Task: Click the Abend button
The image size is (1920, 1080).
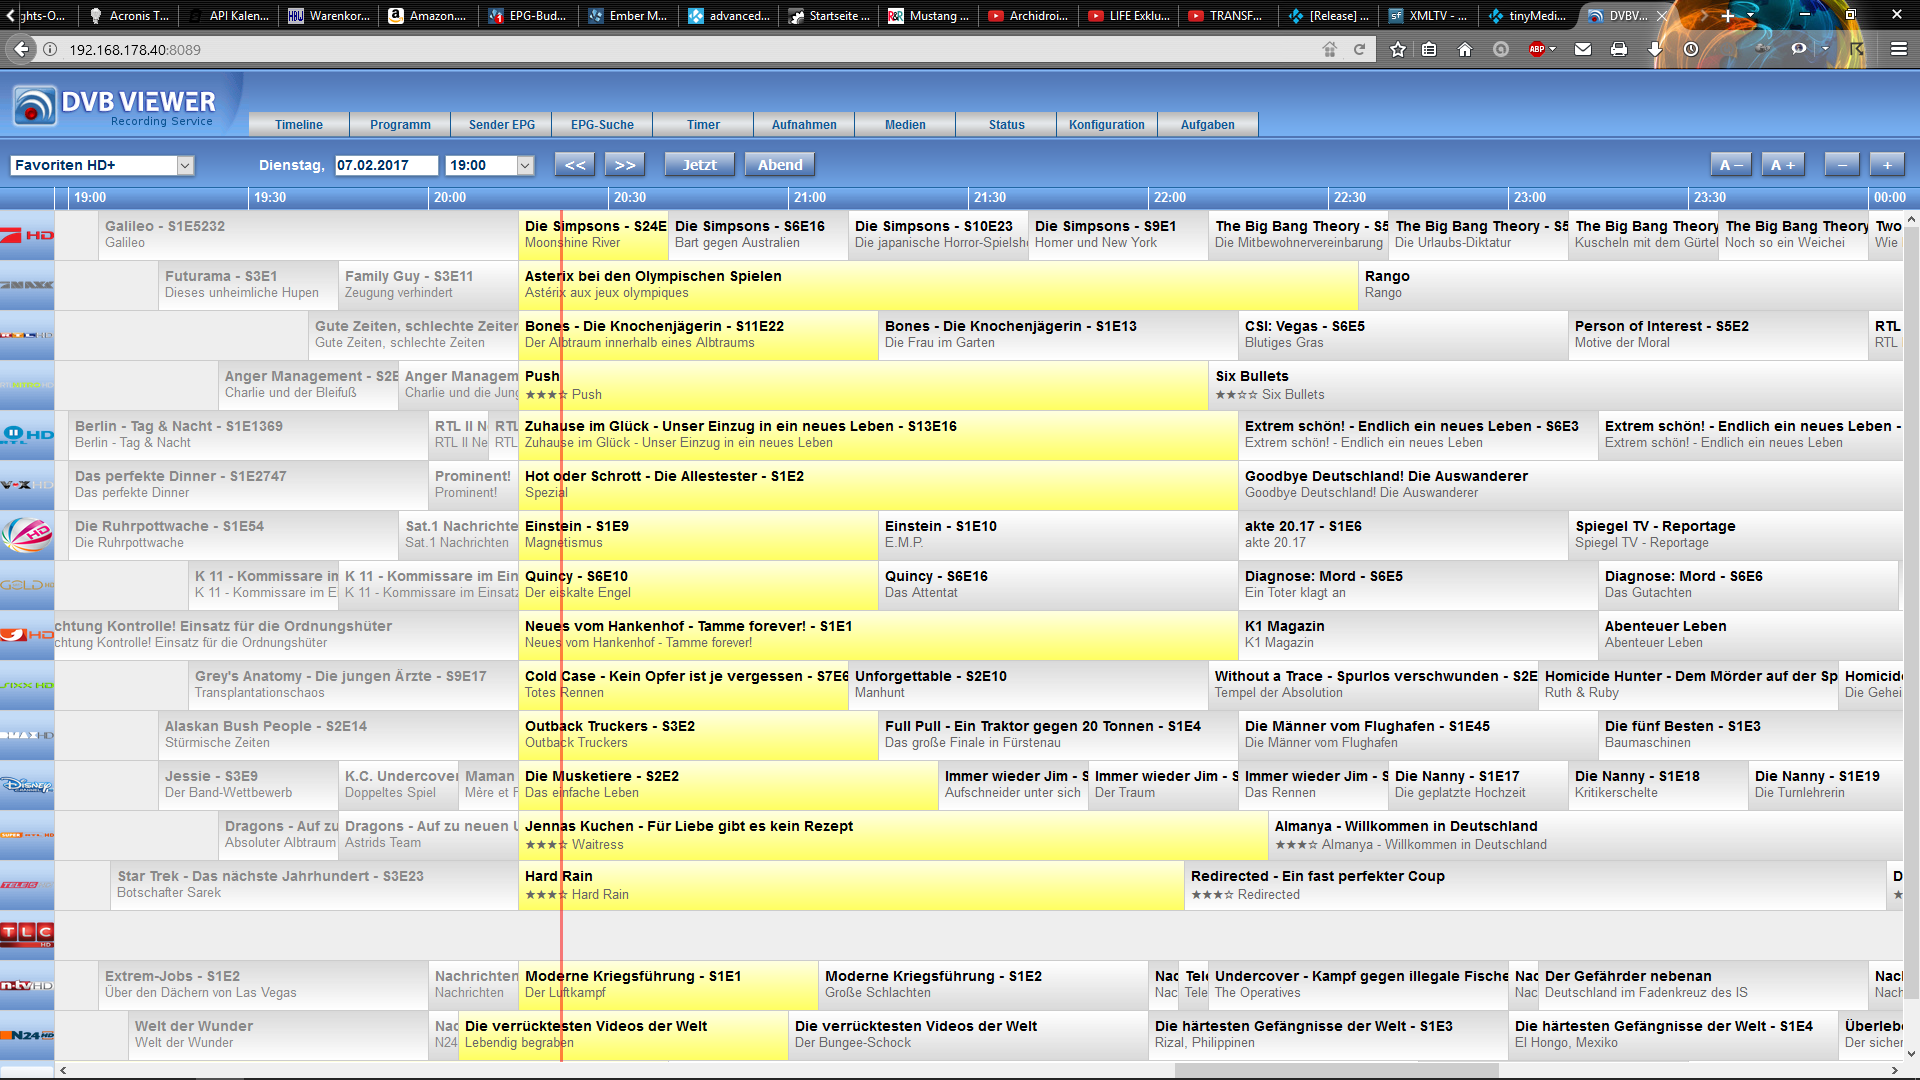Action: point(780,165)
